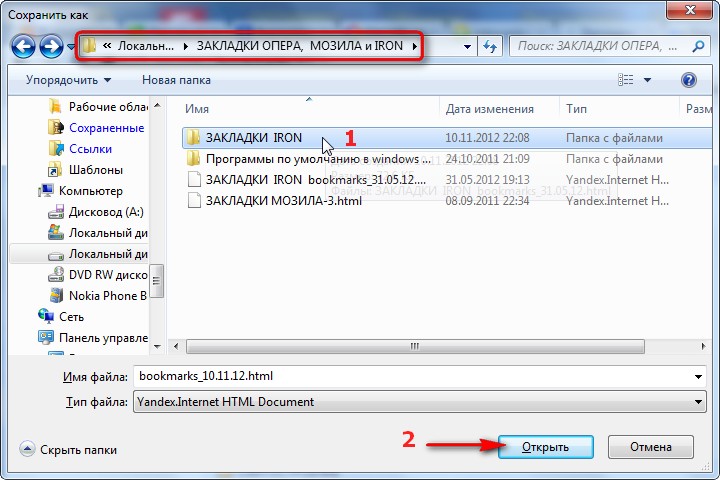
Task: Expand the breadcrumb arrow after ЗАКЛАДКИ ОПЕРА folder
Action: pos(415,46)
